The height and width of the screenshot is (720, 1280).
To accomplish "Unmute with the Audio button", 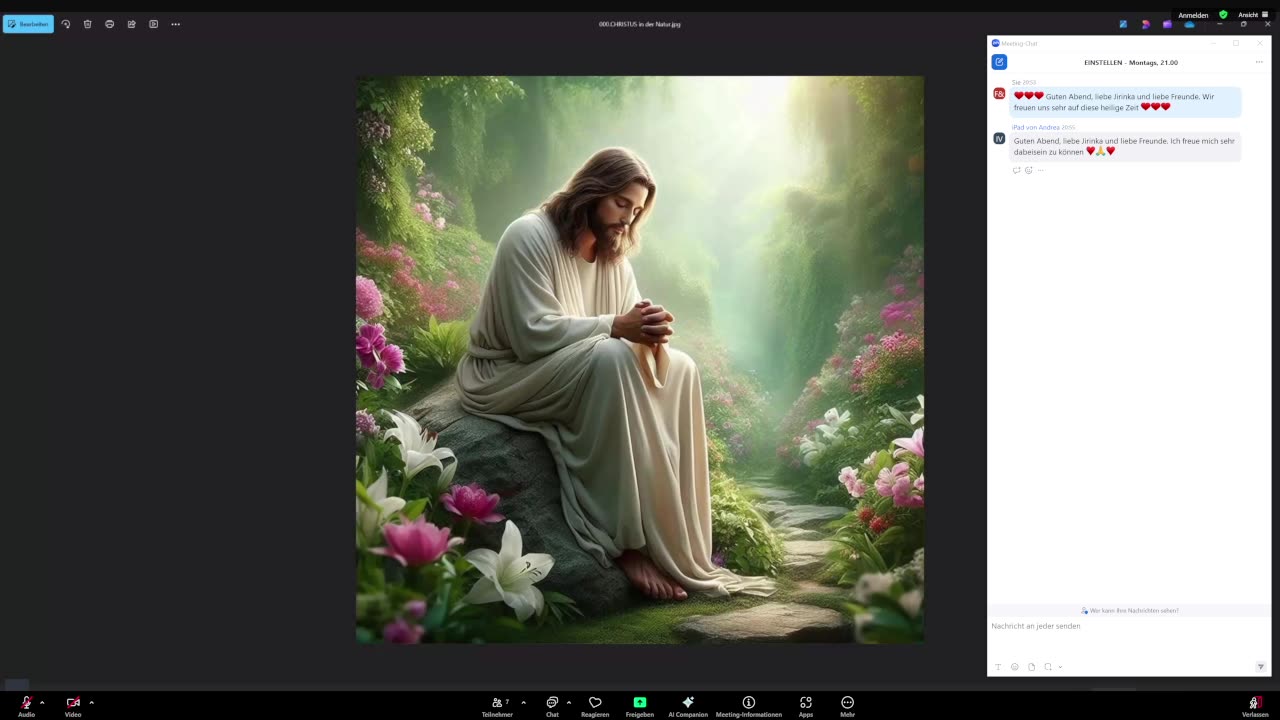I will coord(26,706).
